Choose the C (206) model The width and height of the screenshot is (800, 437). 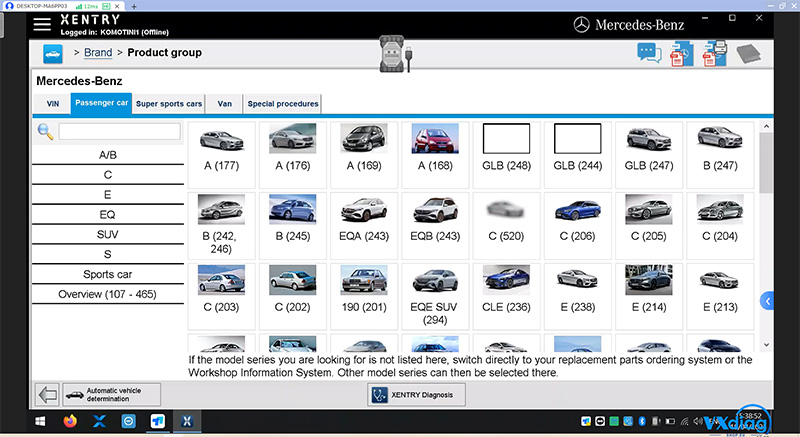click(x=578, y=226)
